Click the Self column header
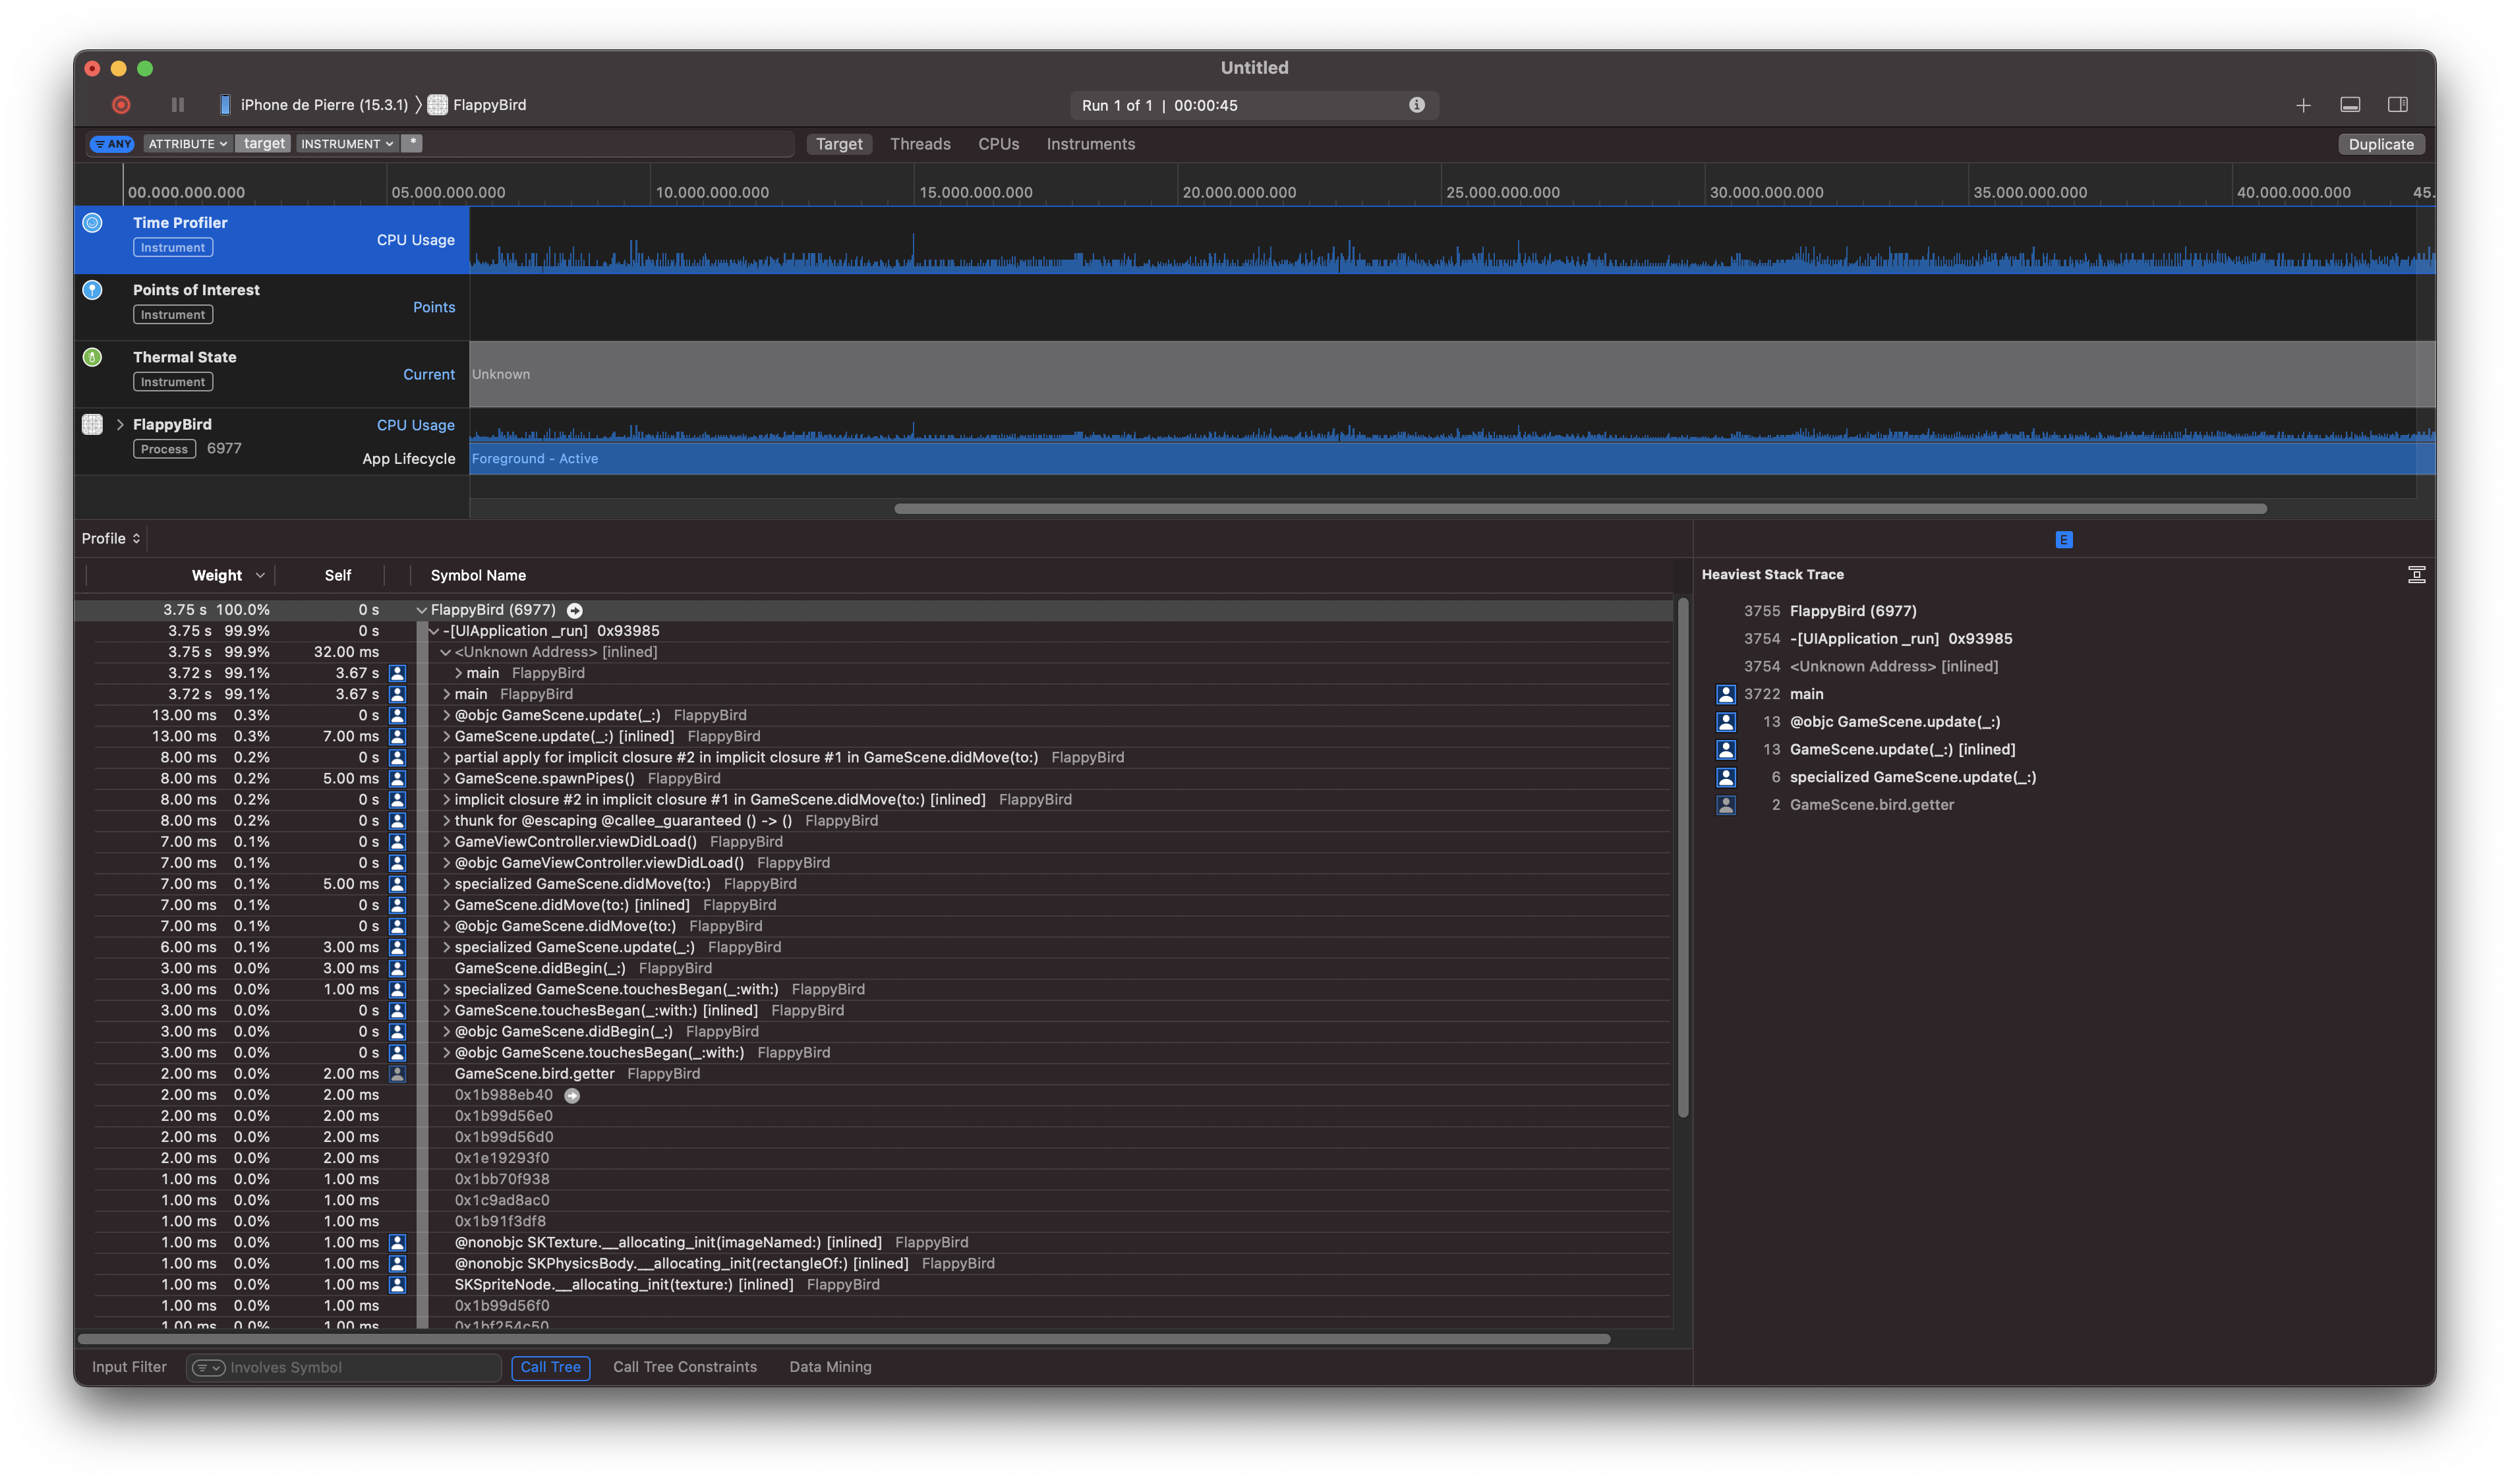Screen dimensions: 2510x1484 [338, 575]
